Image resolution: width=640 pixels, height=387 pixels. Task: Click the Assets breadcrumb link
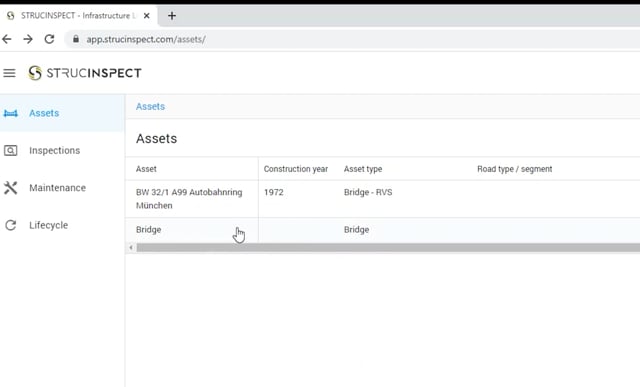coord(150,107)
